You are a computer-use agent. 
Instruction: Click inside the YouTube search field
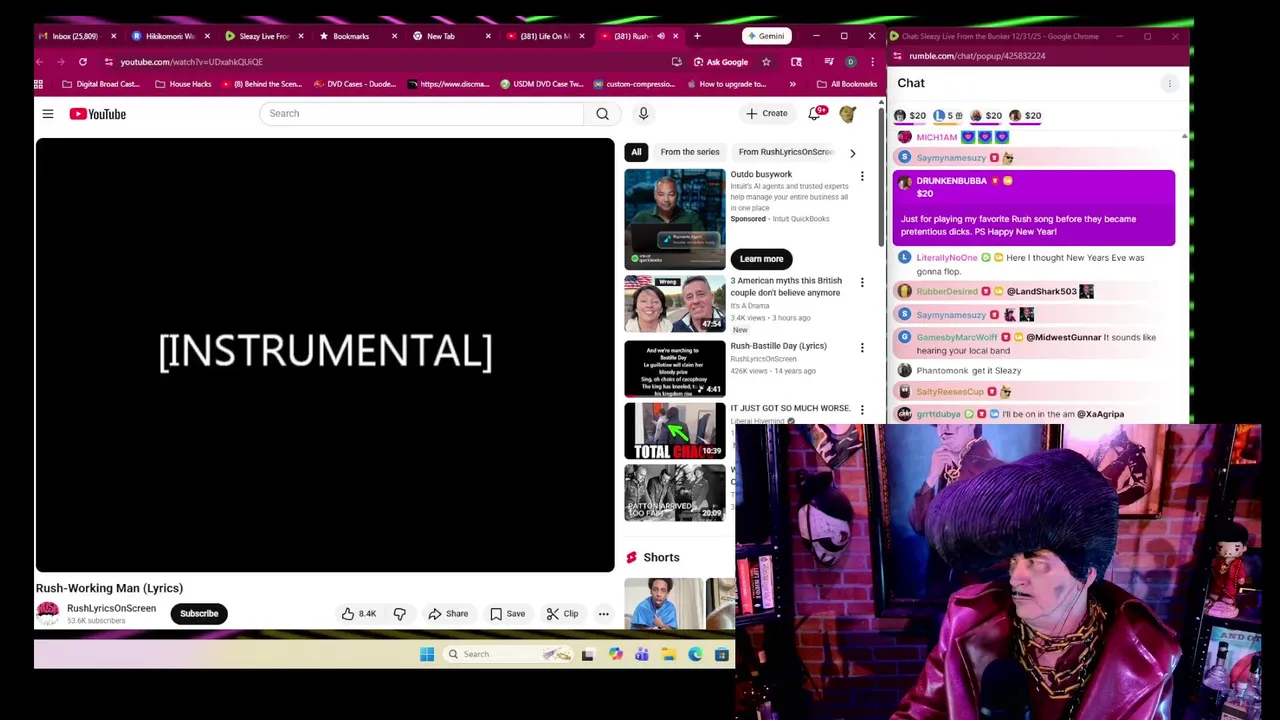(422, 114)
